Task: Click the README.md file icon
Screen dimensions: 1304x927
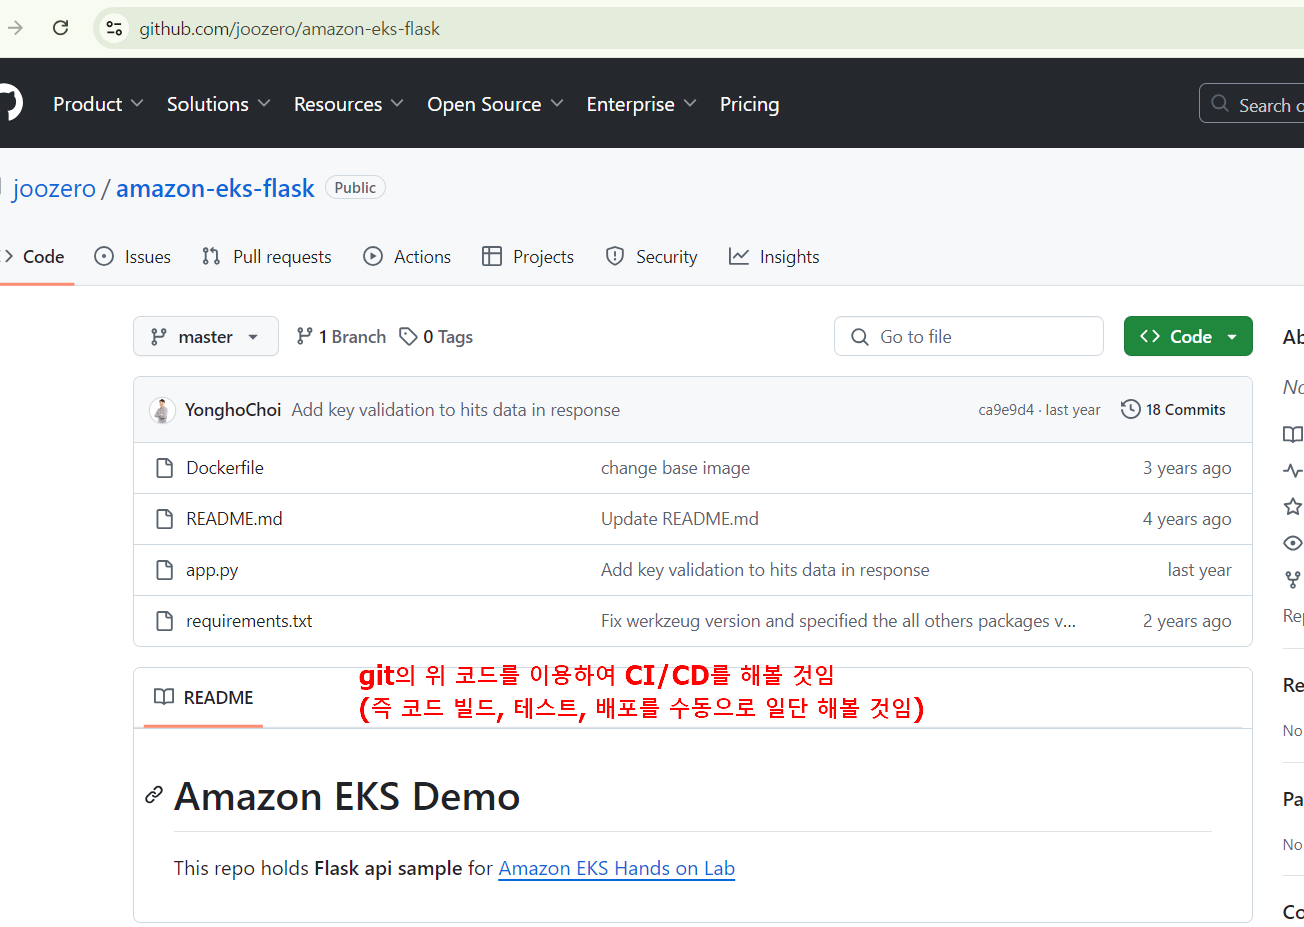Action: tap(165, 519)
